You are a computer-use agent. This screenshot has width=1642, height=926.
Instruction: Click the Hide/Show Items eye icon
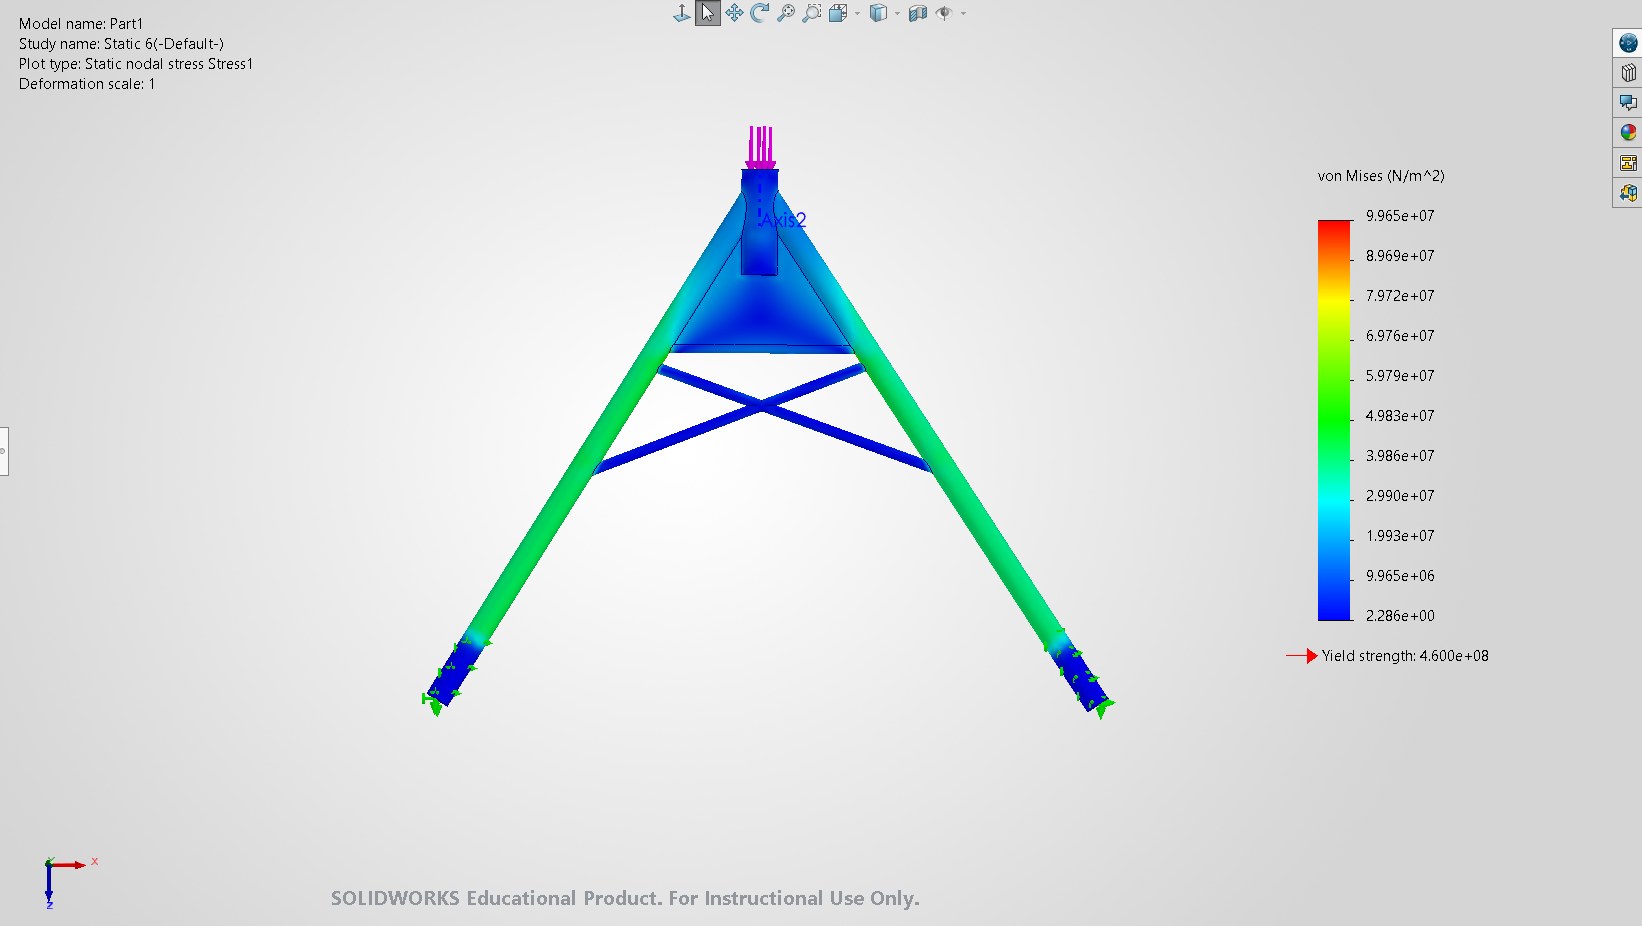[944, 13]
